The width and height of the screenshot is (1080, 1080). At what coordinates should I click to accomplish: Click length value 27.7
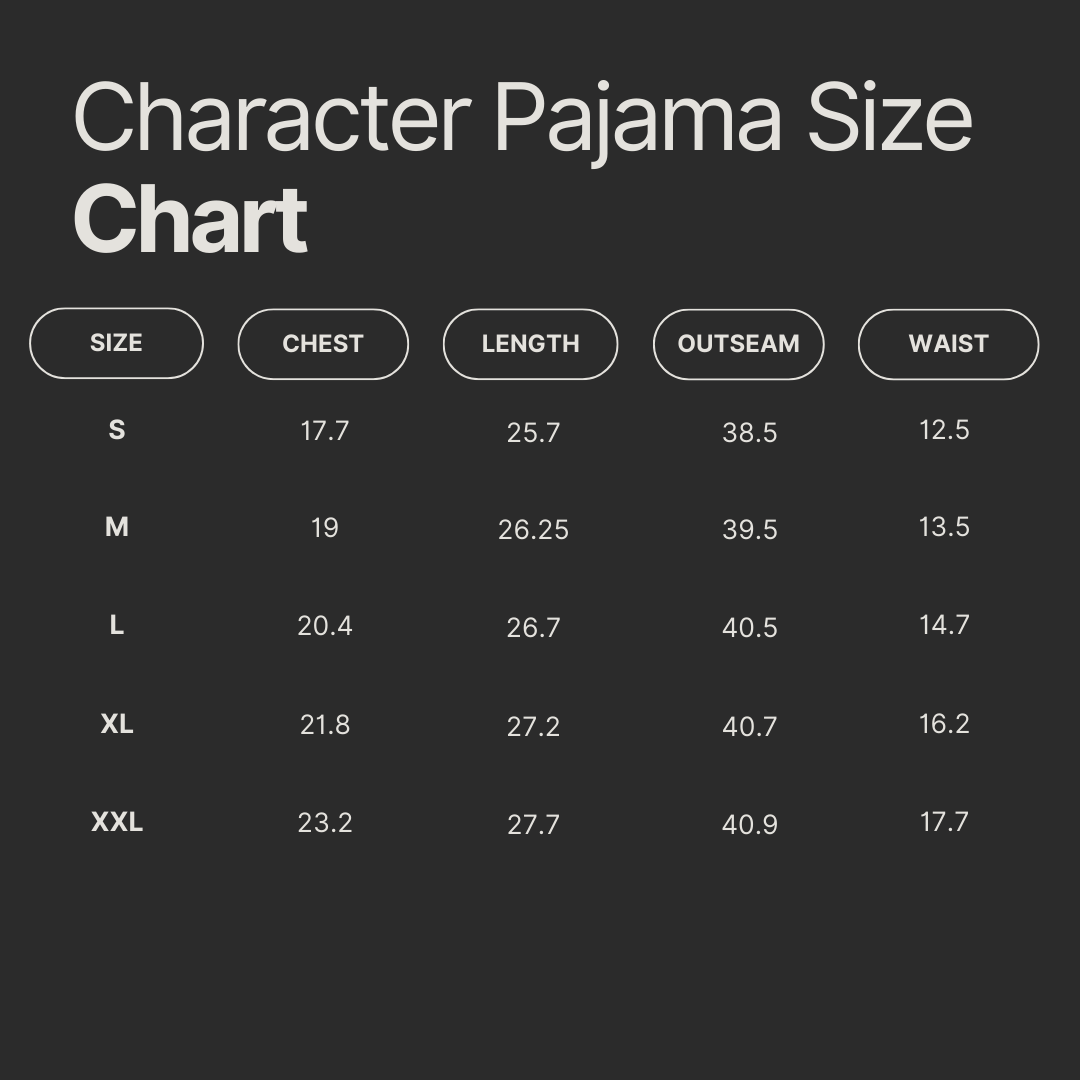pos(533,825)
